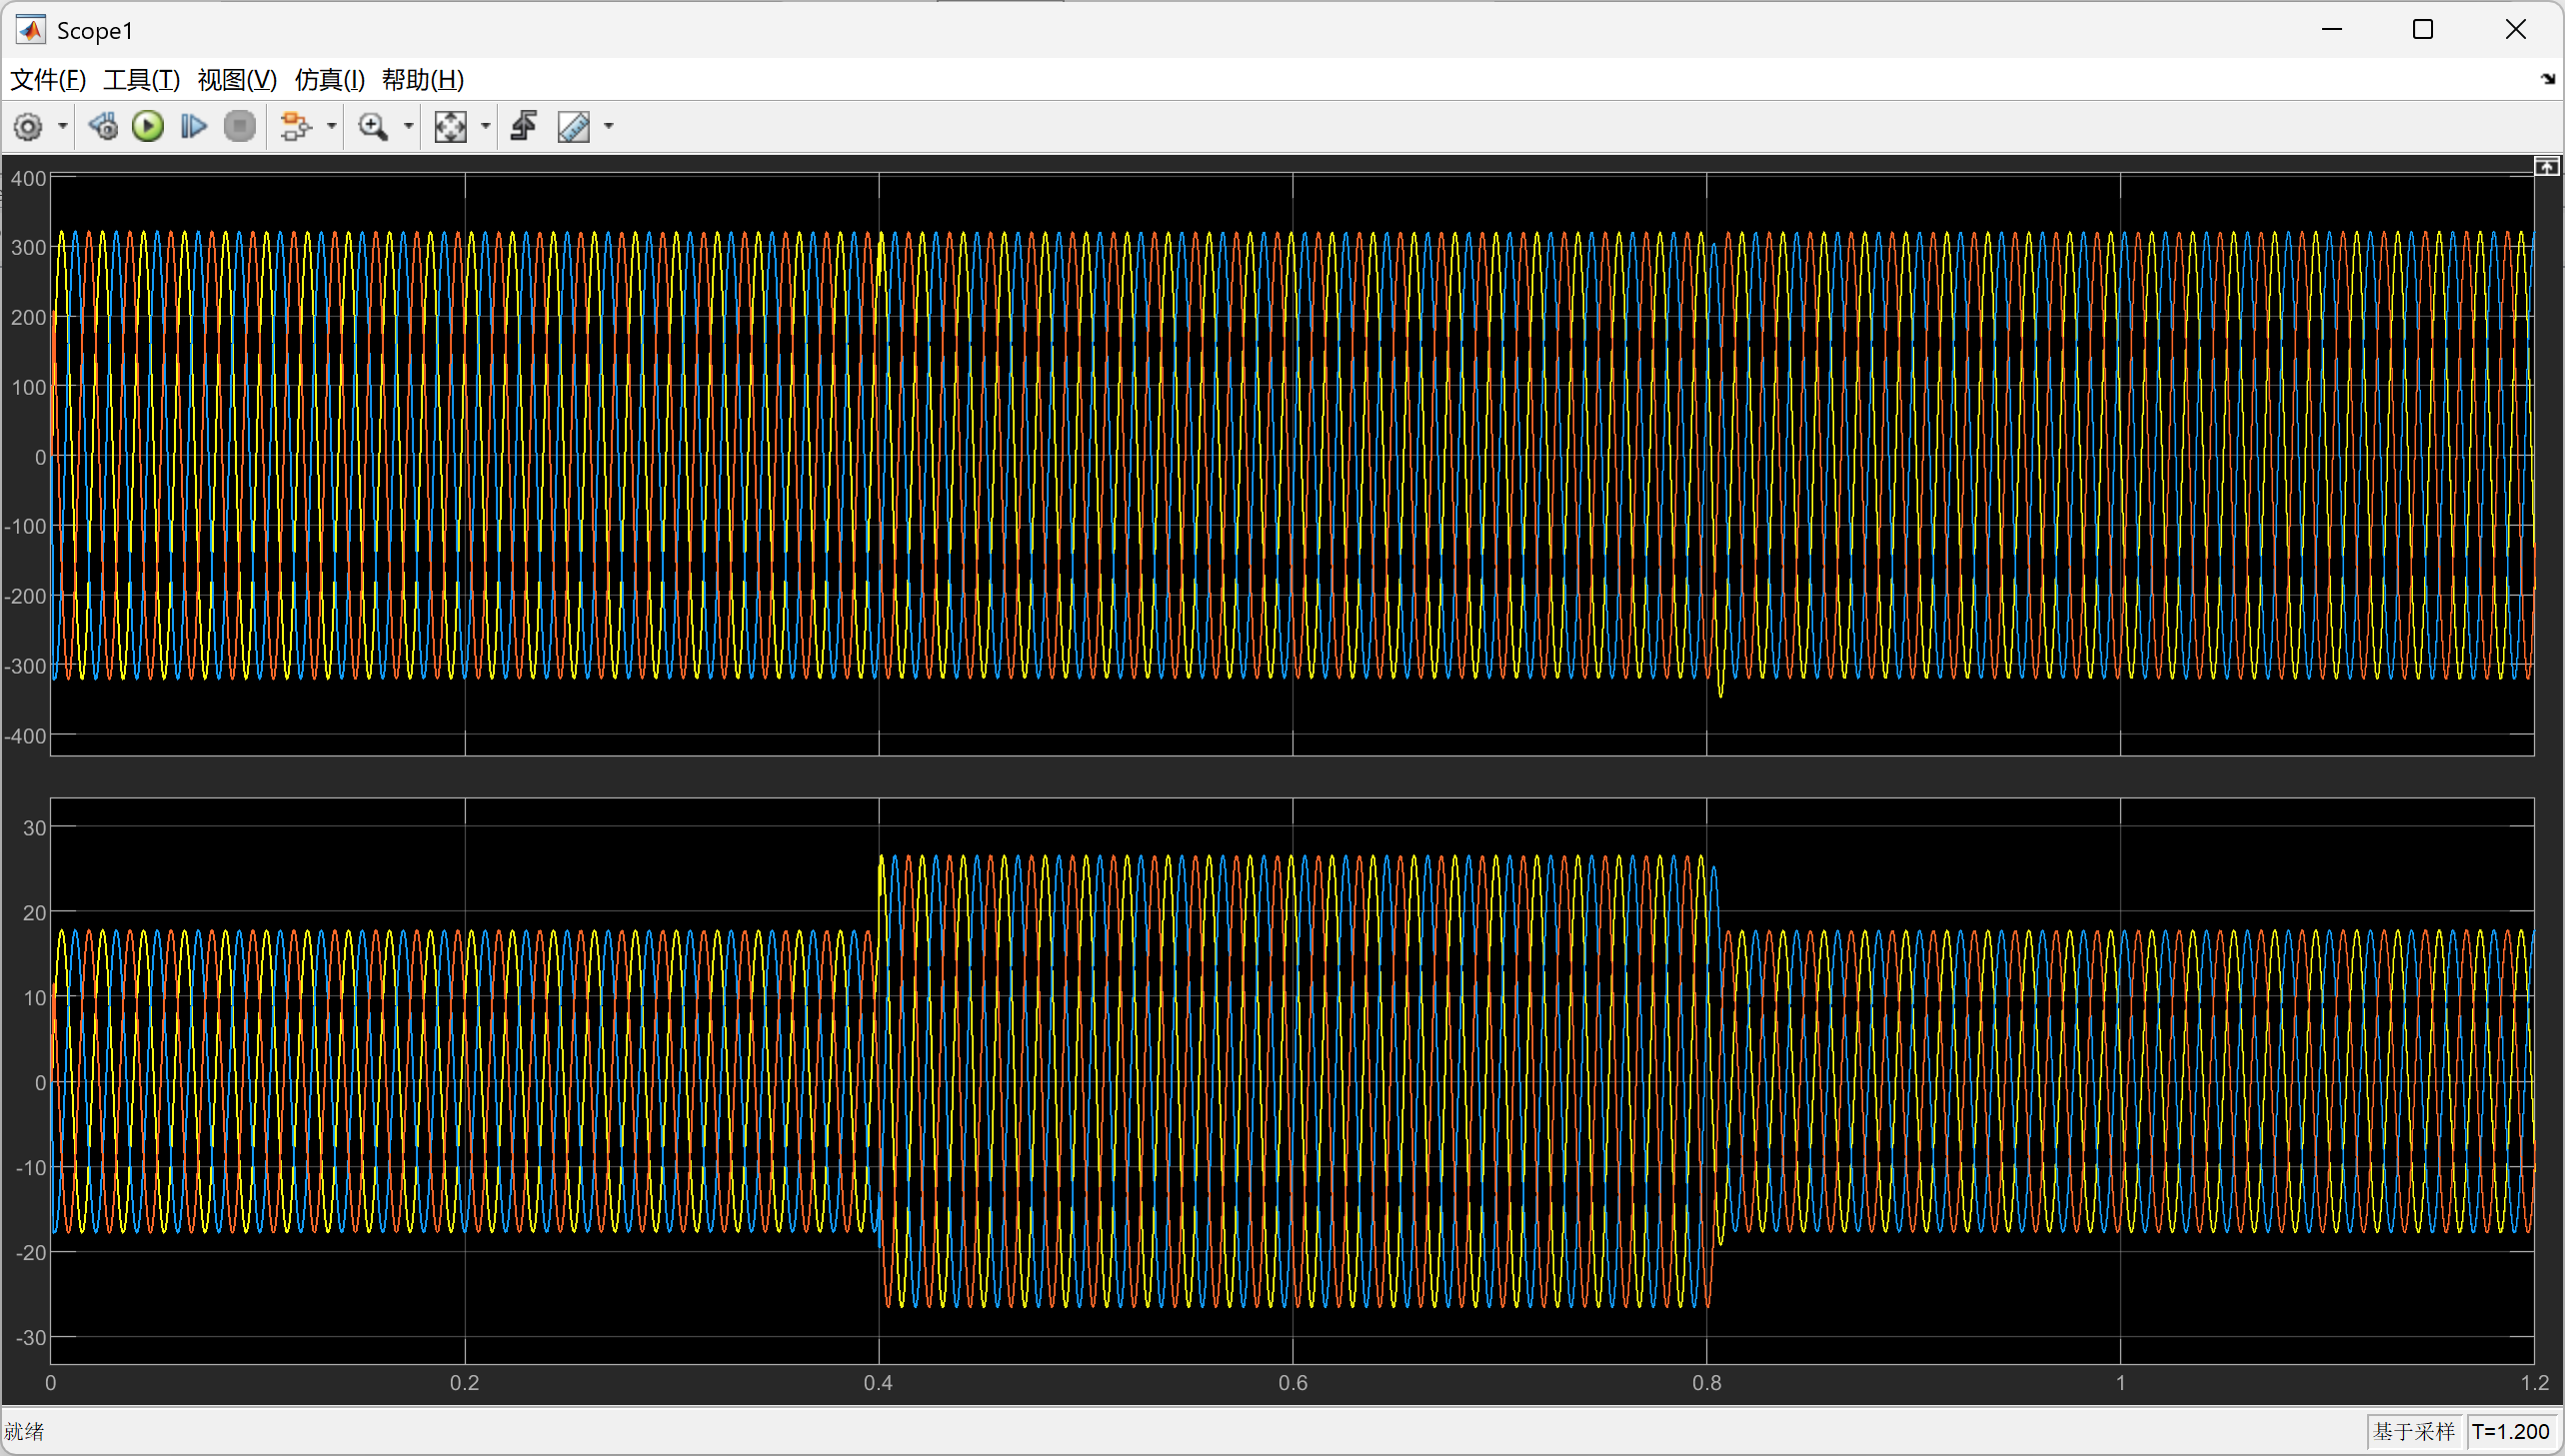2565x1456 pixels.
Task: Open the 视图(V) menu
Action: click(237, 79)
